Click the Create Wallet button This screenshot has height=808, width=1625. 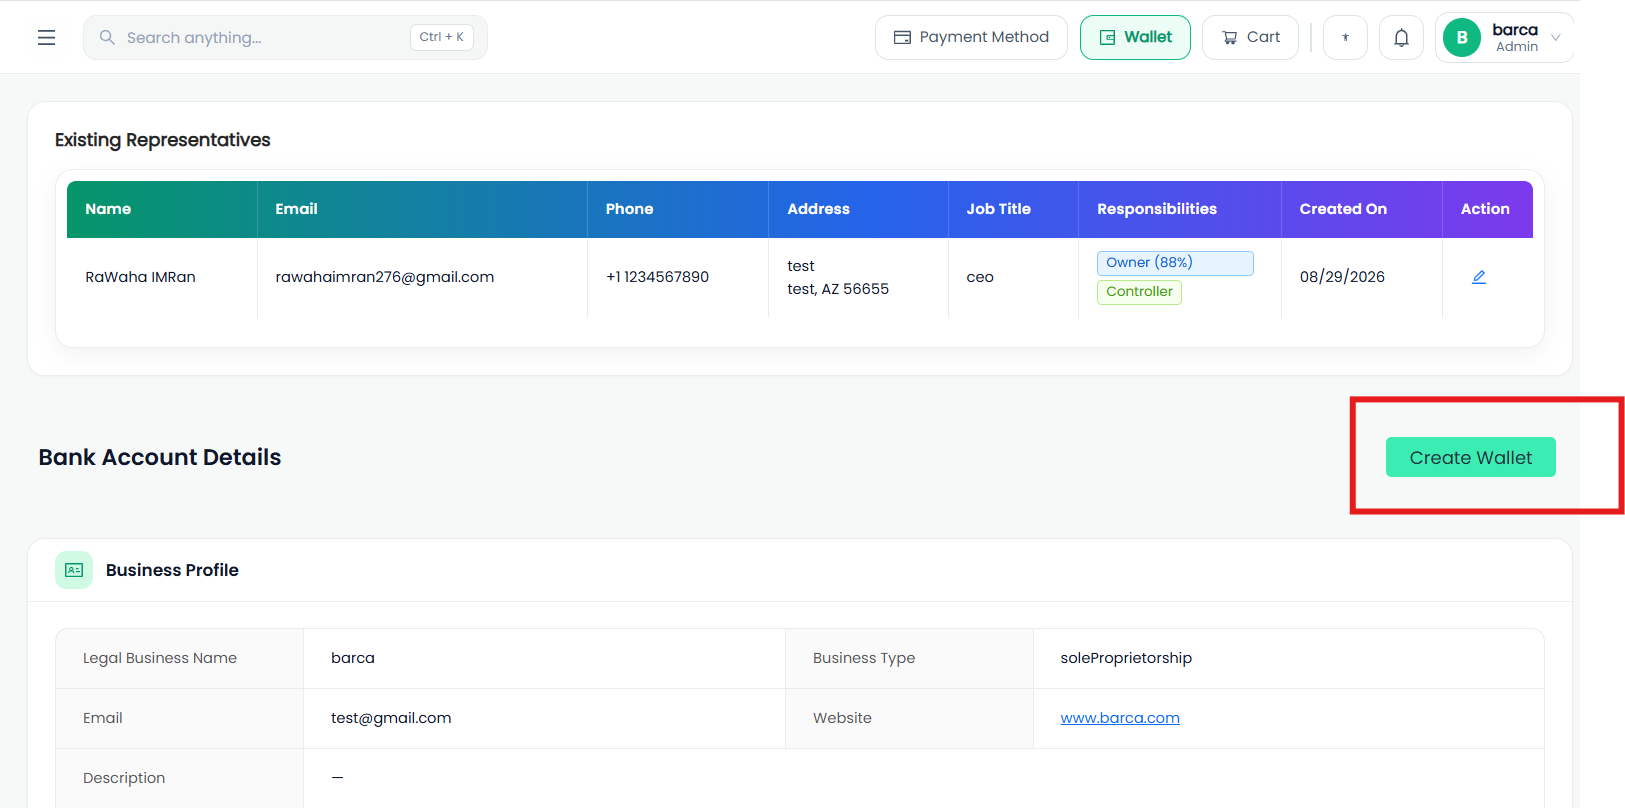tap(1470, 457)
